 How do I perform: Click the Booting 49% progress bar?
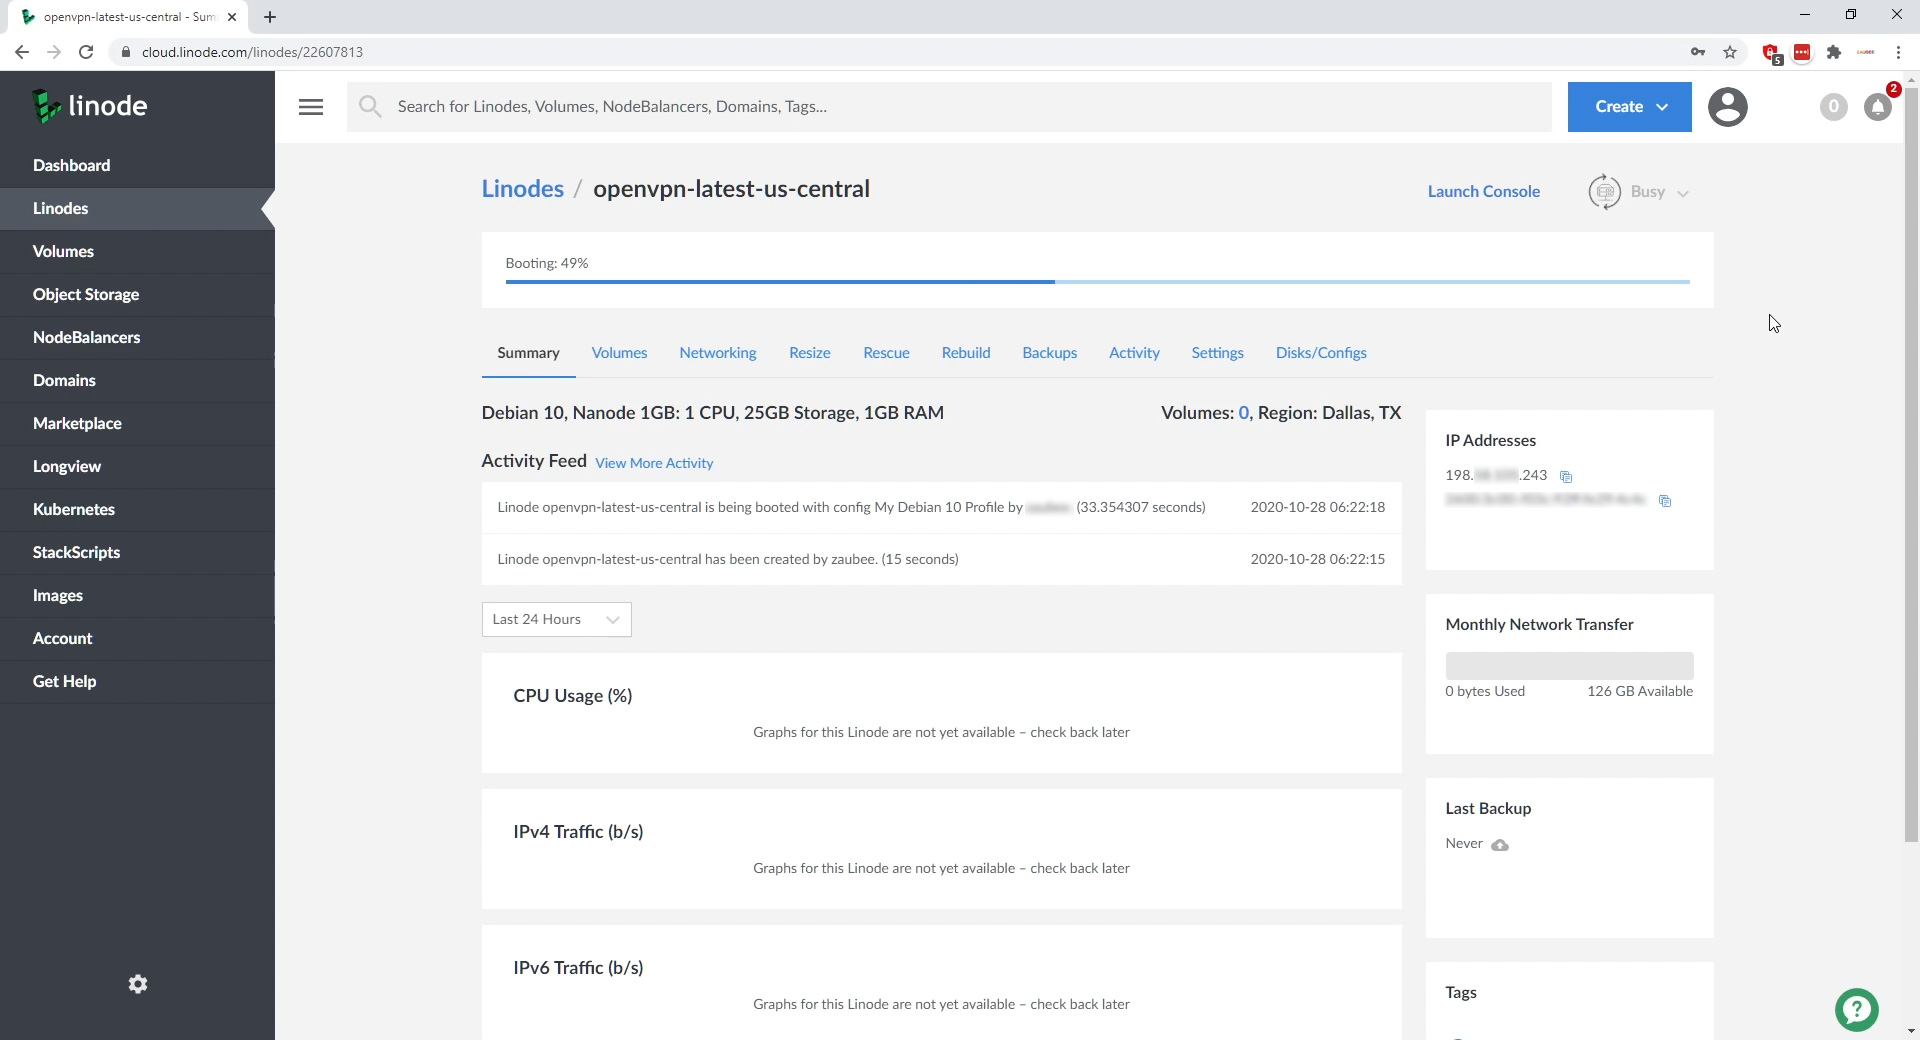pyautogui.click(x=1097, y=282)
